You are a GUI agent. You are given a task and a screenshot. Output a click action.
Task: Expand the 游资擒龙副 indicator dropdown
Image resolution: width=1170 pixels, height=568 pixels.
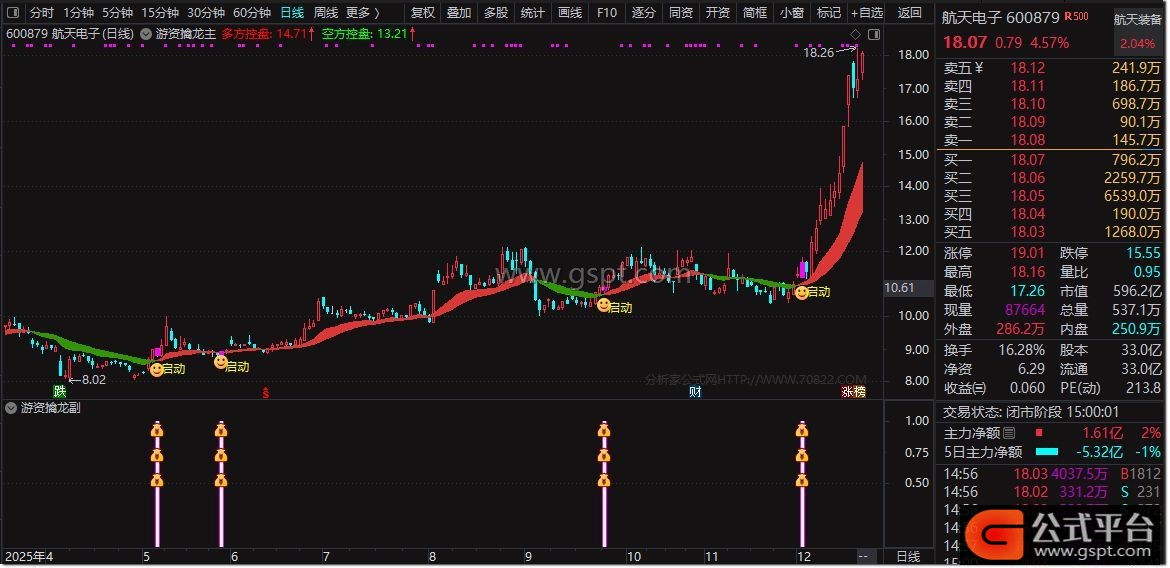[x=12, y=408]
